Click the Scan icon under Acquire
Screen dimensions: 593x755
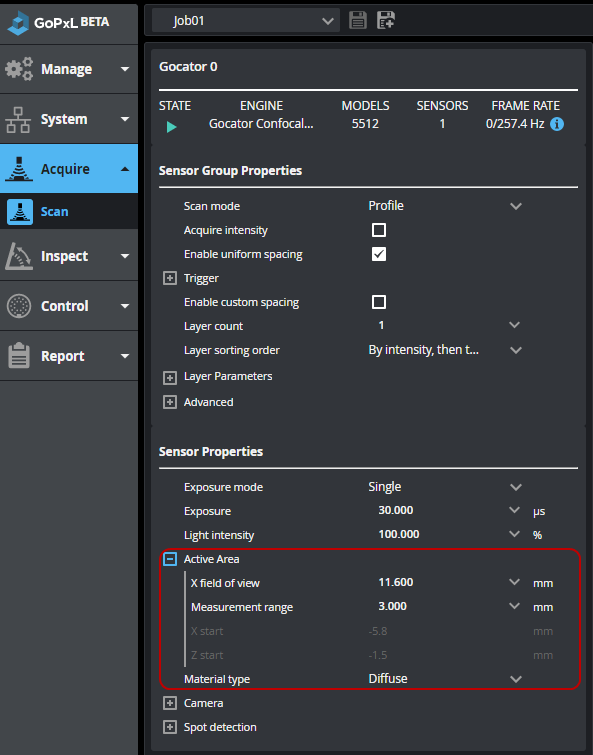pyautogui.click(x=20, y=212)
